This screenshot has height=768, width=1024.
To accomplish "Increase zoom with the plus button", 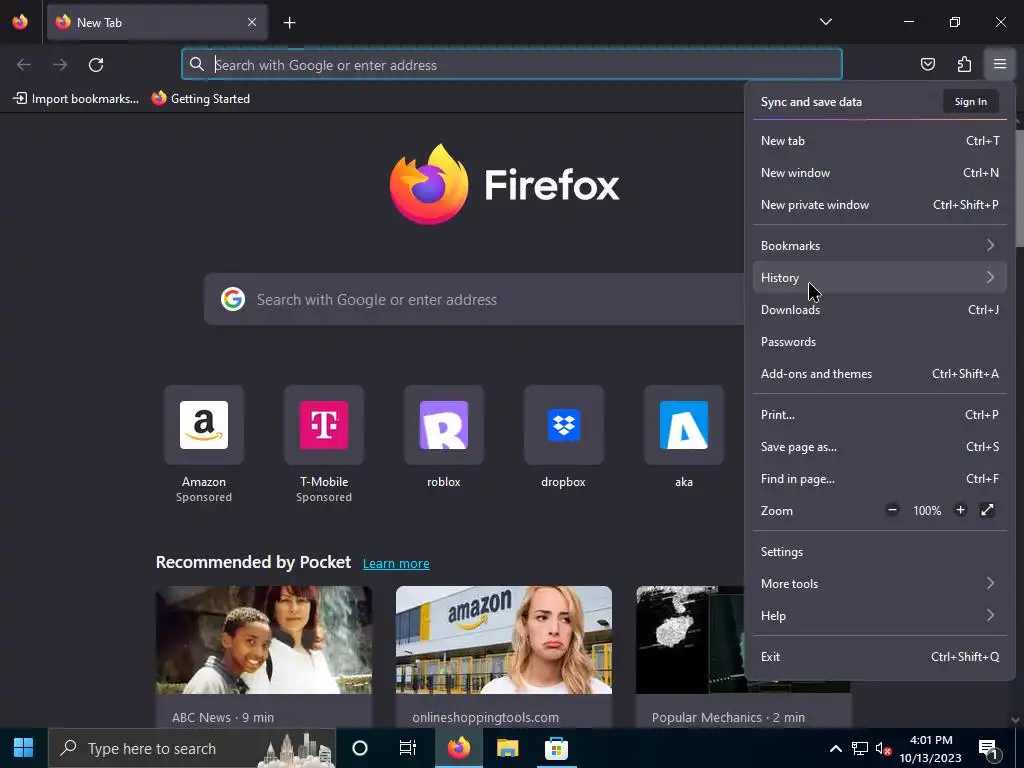I will click(x=960, y=510).
